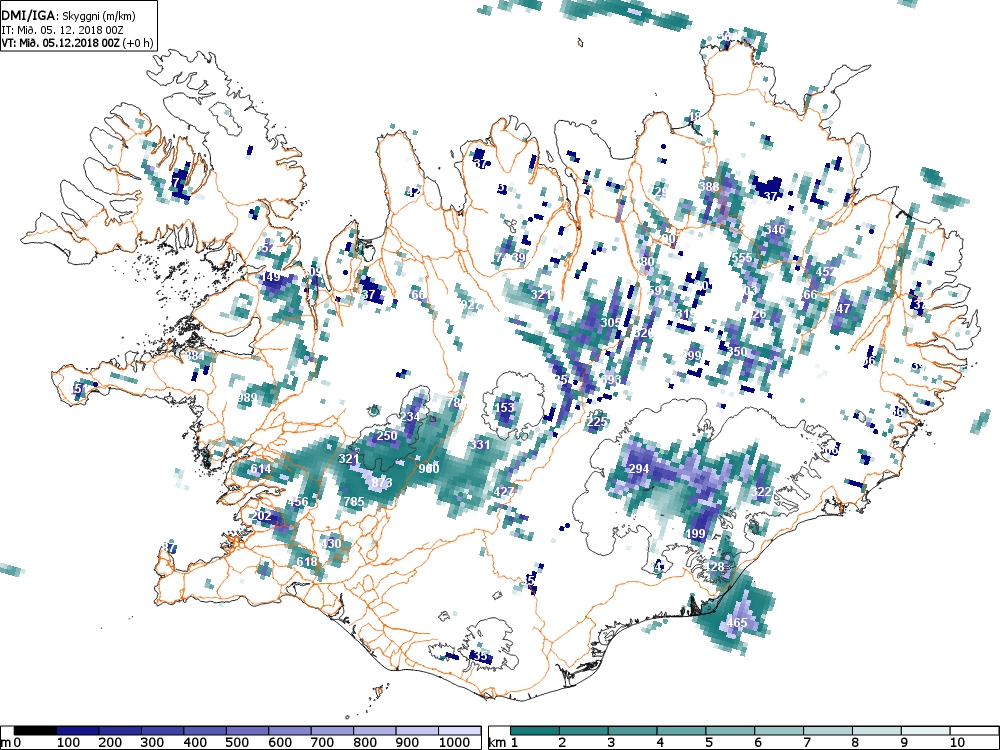This screenshot has height=750, width=1000.
Task: Select the '5' km legend label
Action: (709, 742)
